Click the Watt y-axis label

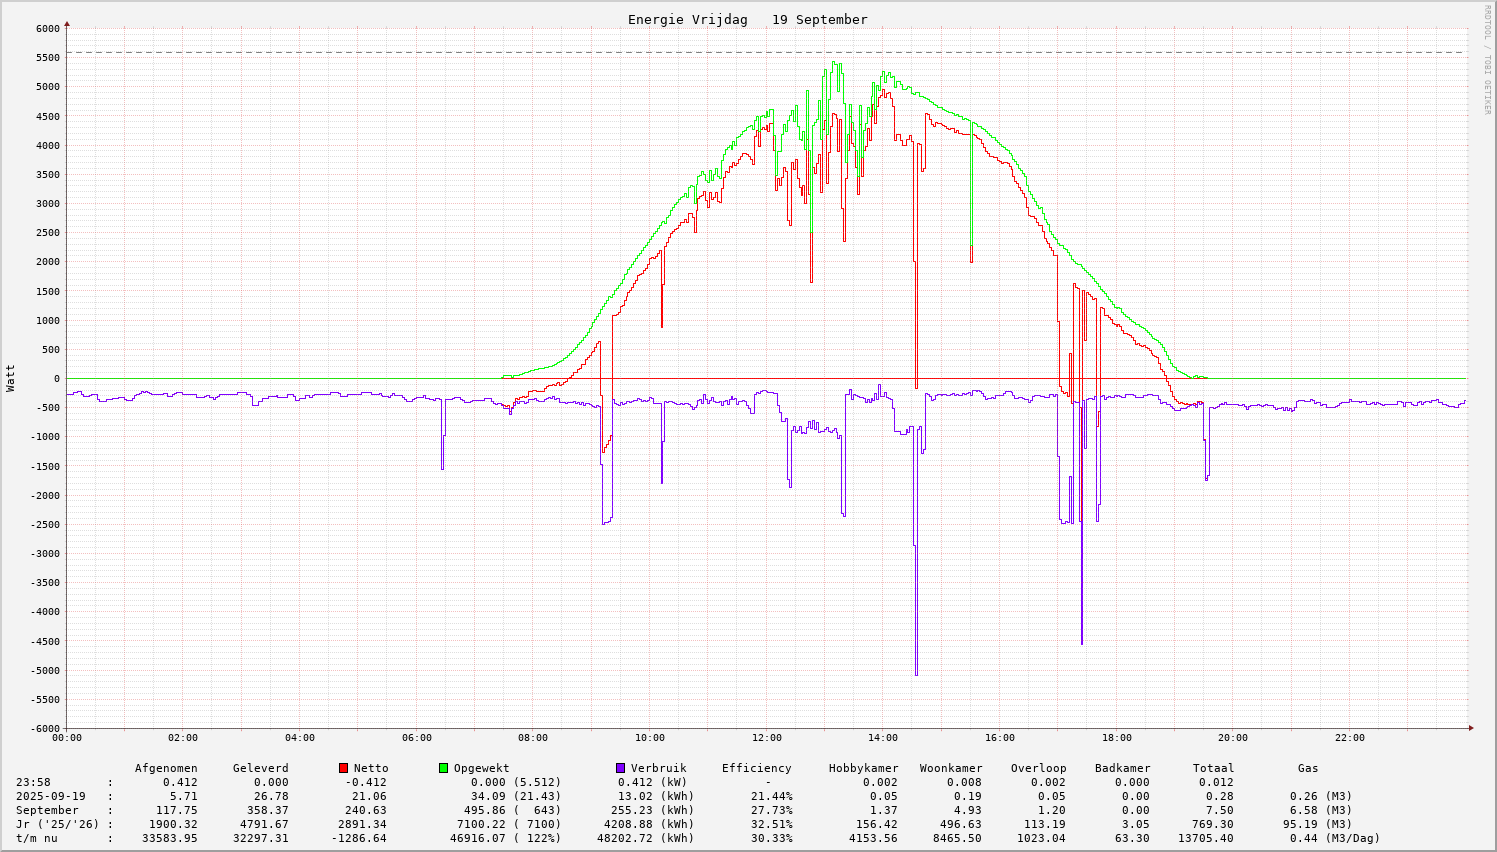click(11, 378)
